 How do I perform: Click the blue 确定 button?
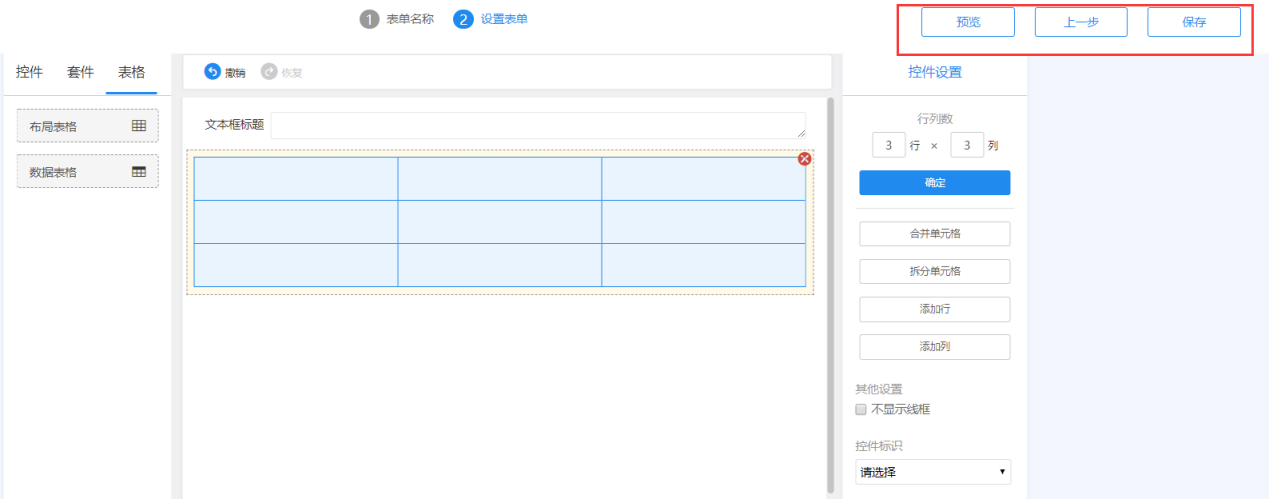pos(935,183)
